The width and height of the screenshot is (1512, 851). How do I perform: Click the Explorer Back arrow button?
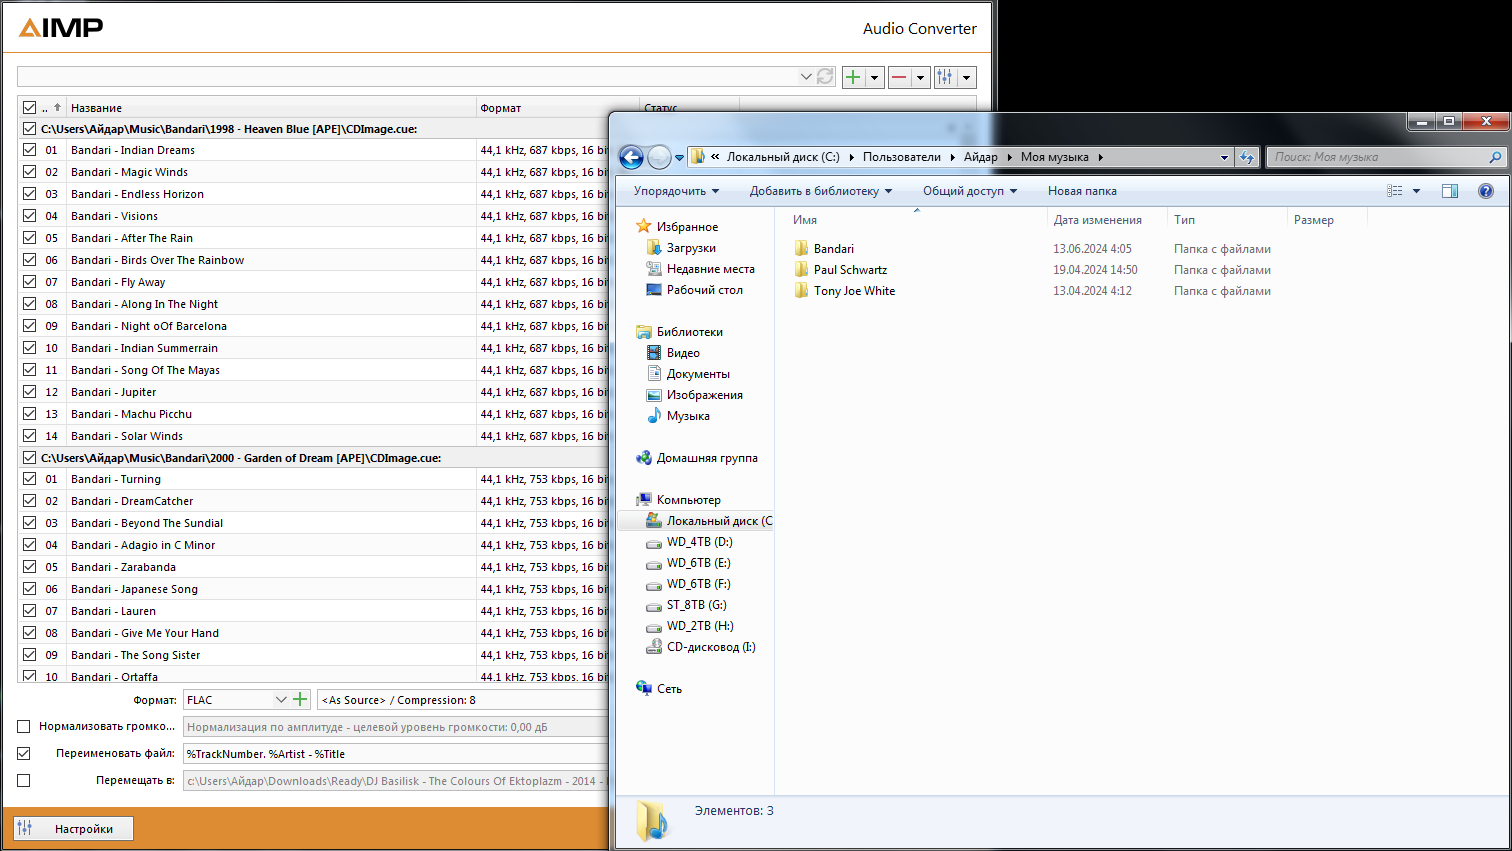pyautogui.click(x=631, y=157)
